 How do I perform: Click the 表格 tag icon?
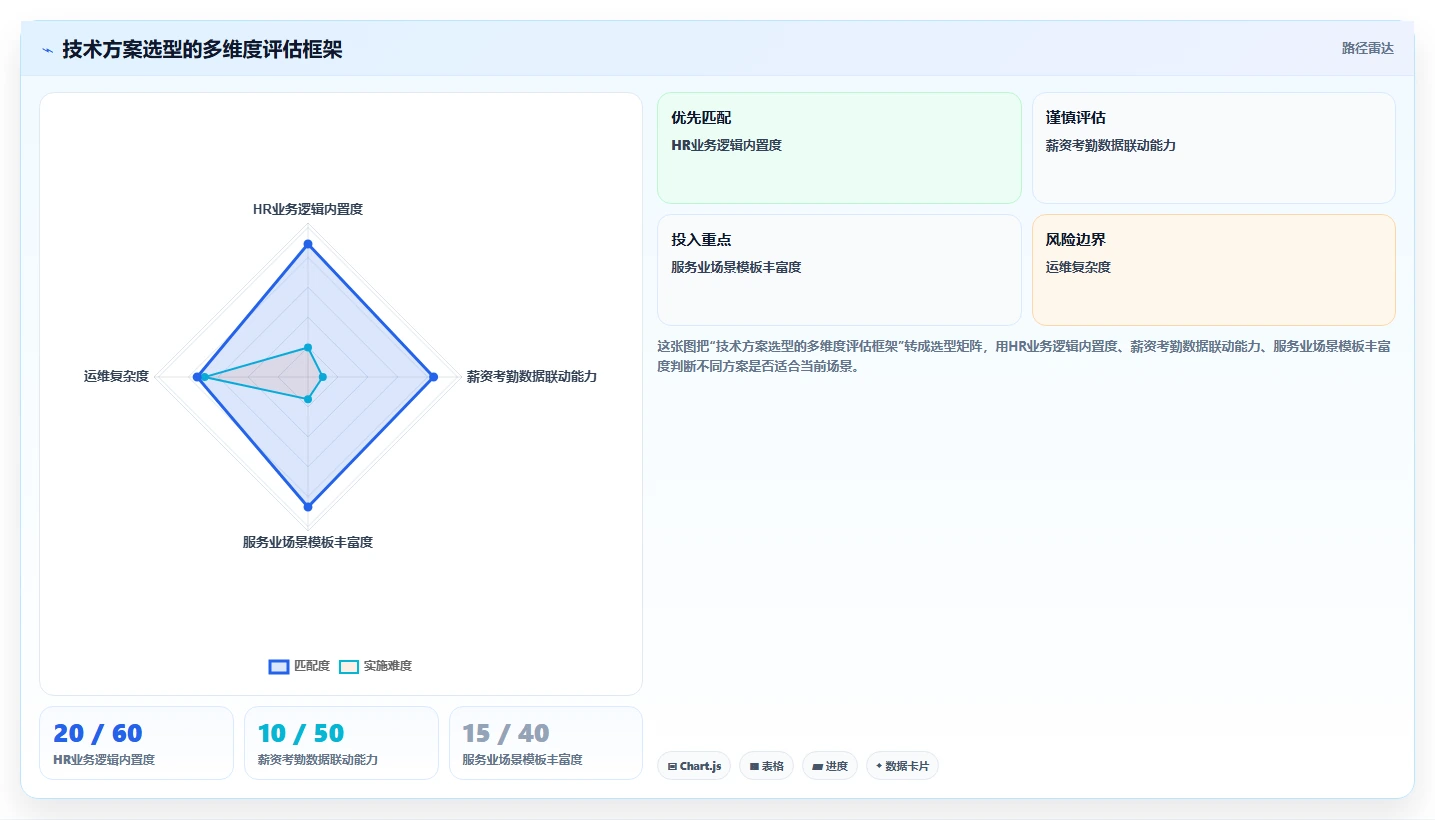(754, 767)
